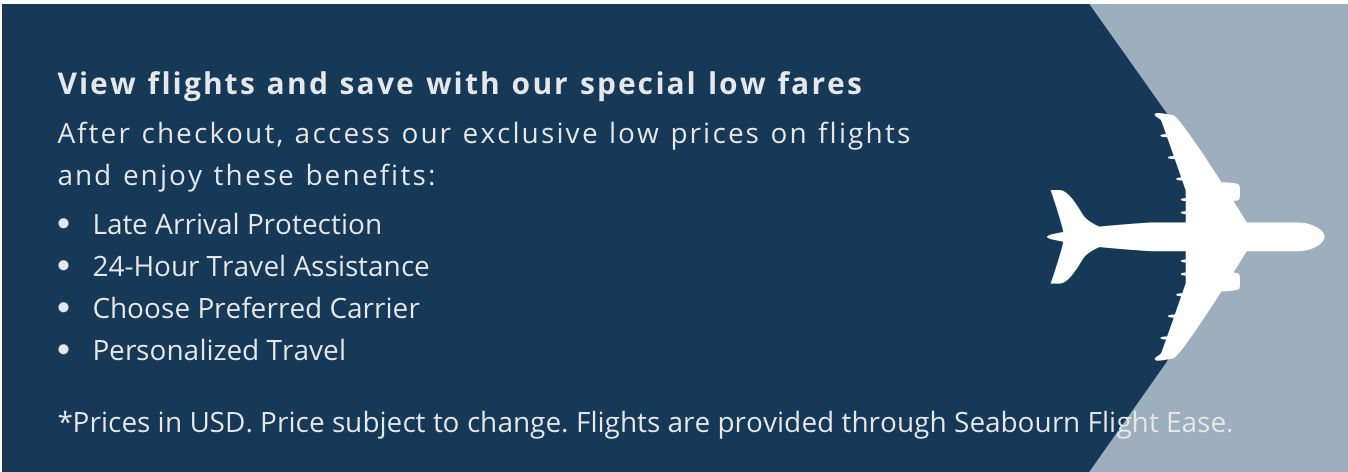This screenshot has height=472, width=1348.
Task: Click the bullet beside Personalized Travel
Action: point(65,351)
